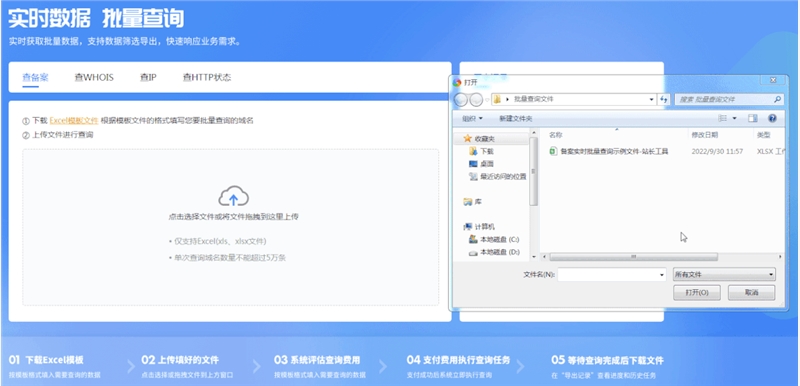This screenshot has width=800, height=386.
Task: Click the down arrow of the navigation pane scrollbar
Action: (x=534, y=256)
